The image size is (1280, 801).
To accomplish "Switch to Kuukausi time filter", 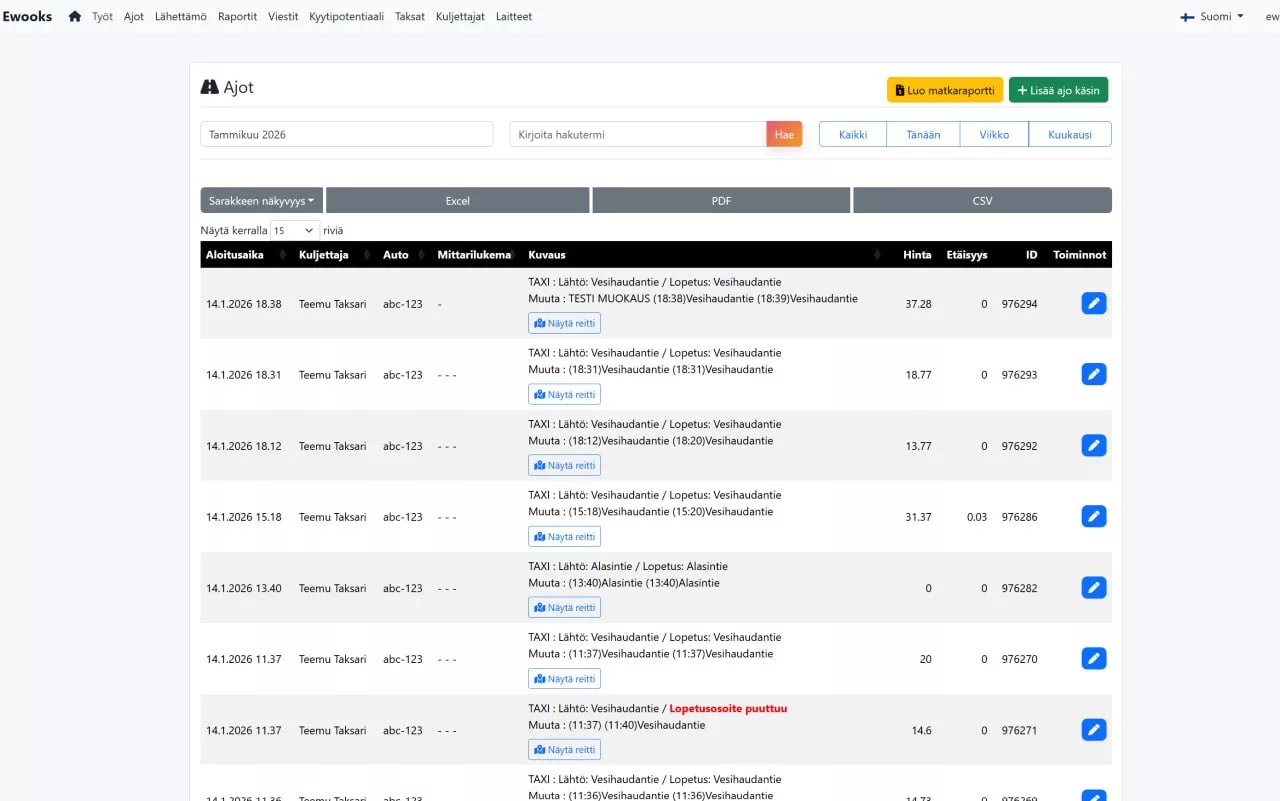I will [x=1070, y=134].
